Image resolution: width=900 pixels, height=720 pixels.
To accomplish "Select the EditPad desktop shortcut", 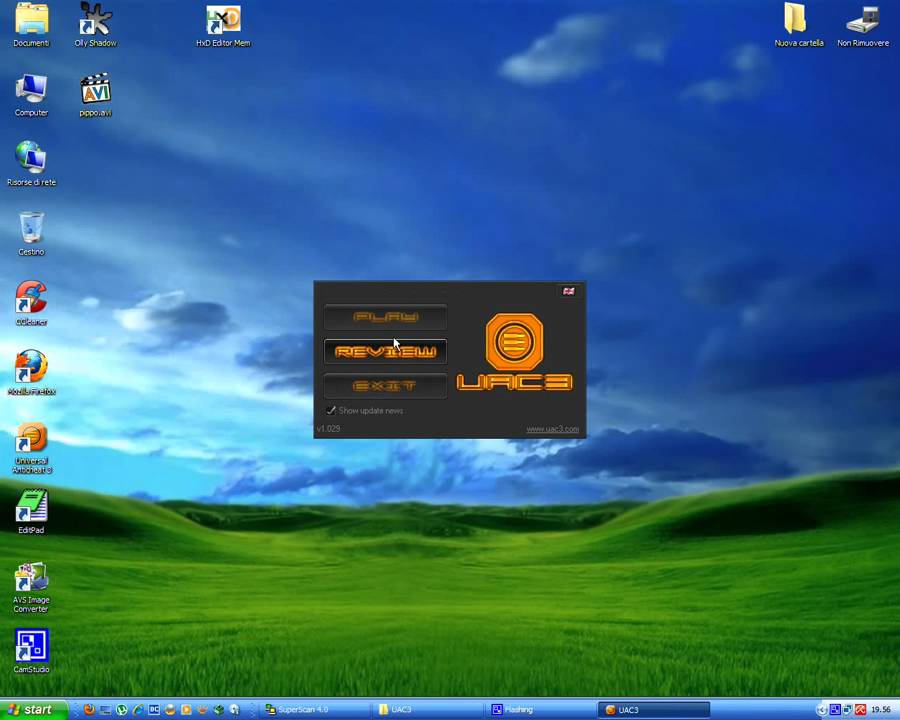I will pos(32,512).
